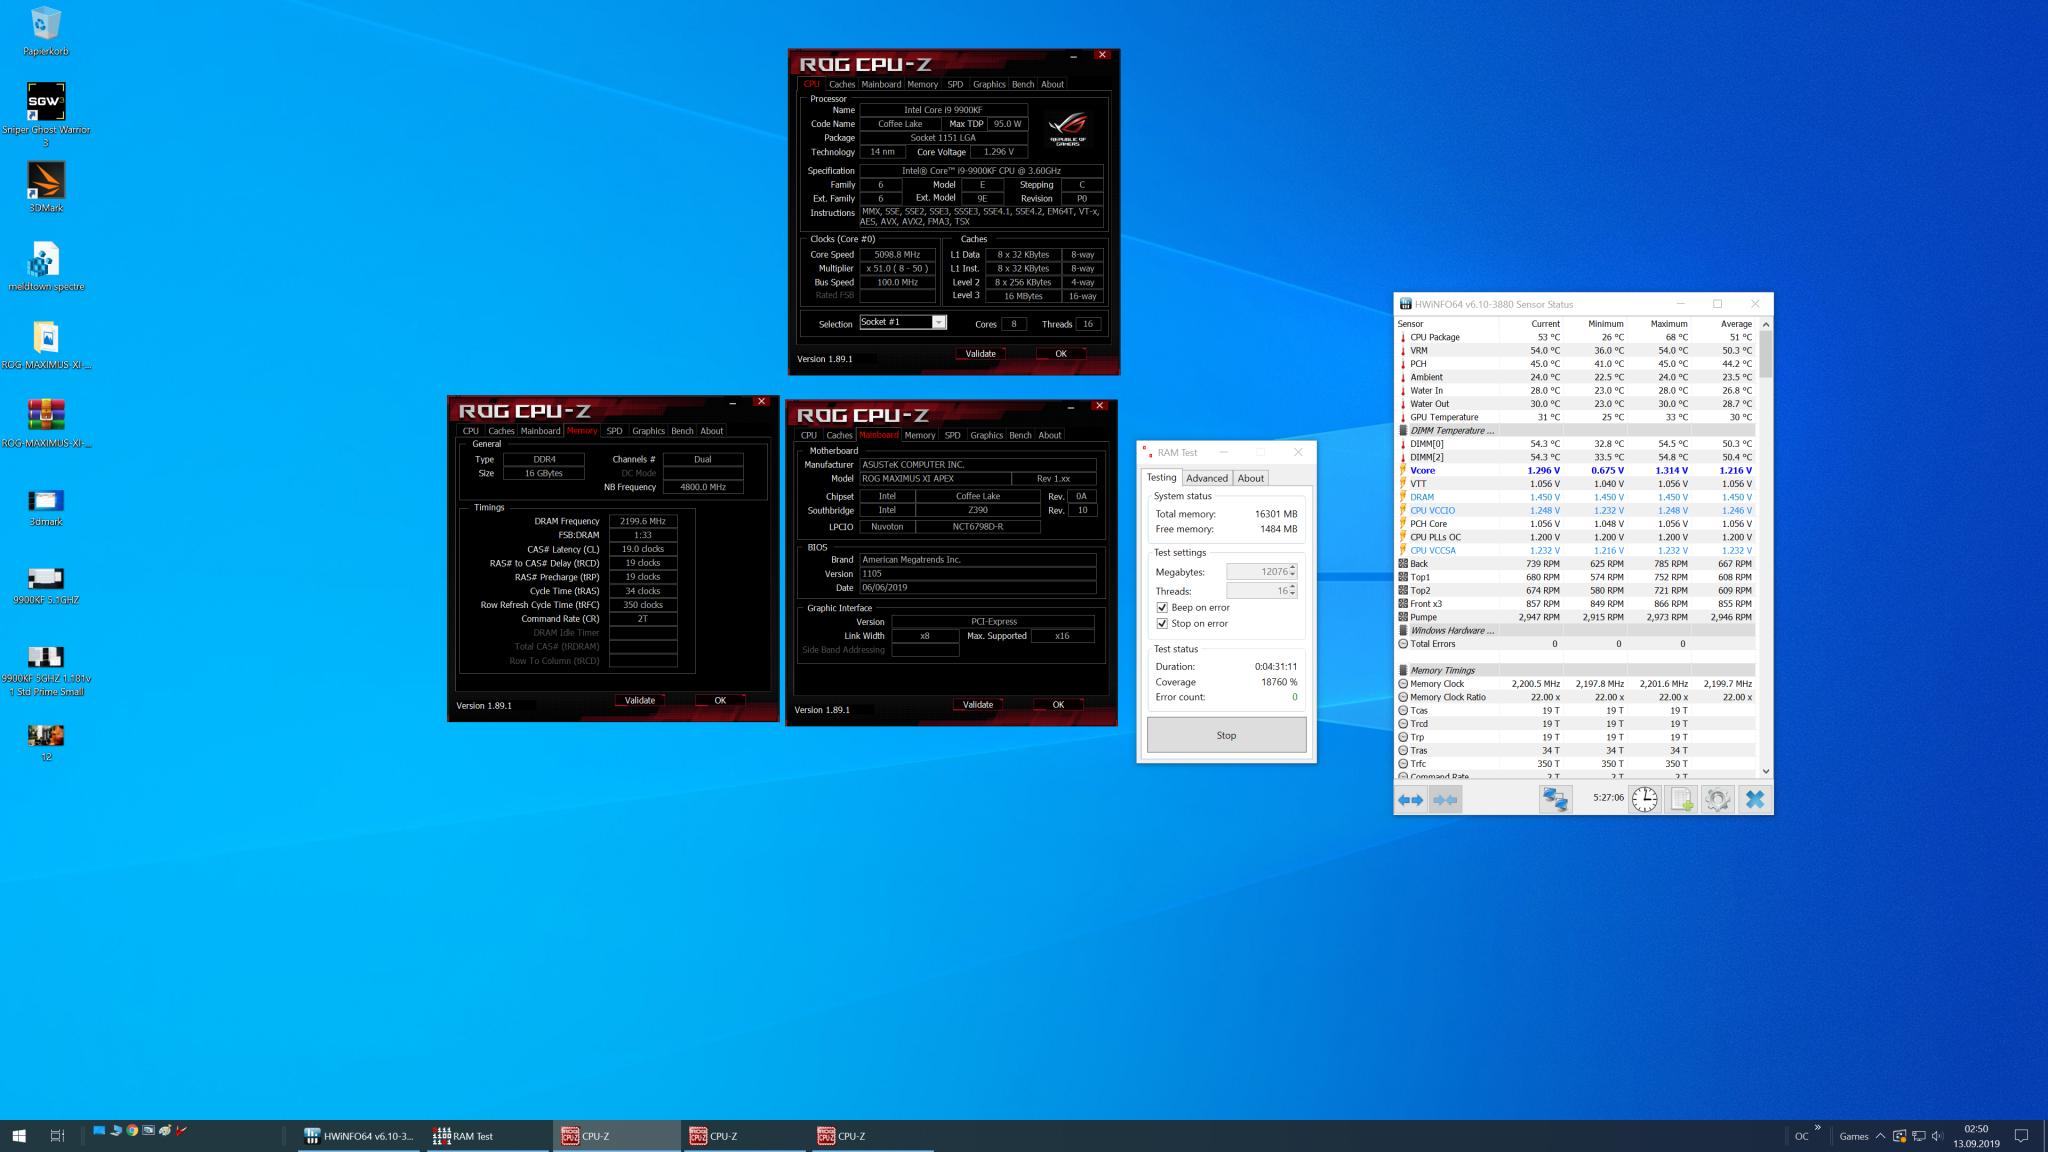This screenshot has height=1152, width=2048.
Task: Click HWiNFO vertical scrollbar down arrow
Action: point(1765,771)
